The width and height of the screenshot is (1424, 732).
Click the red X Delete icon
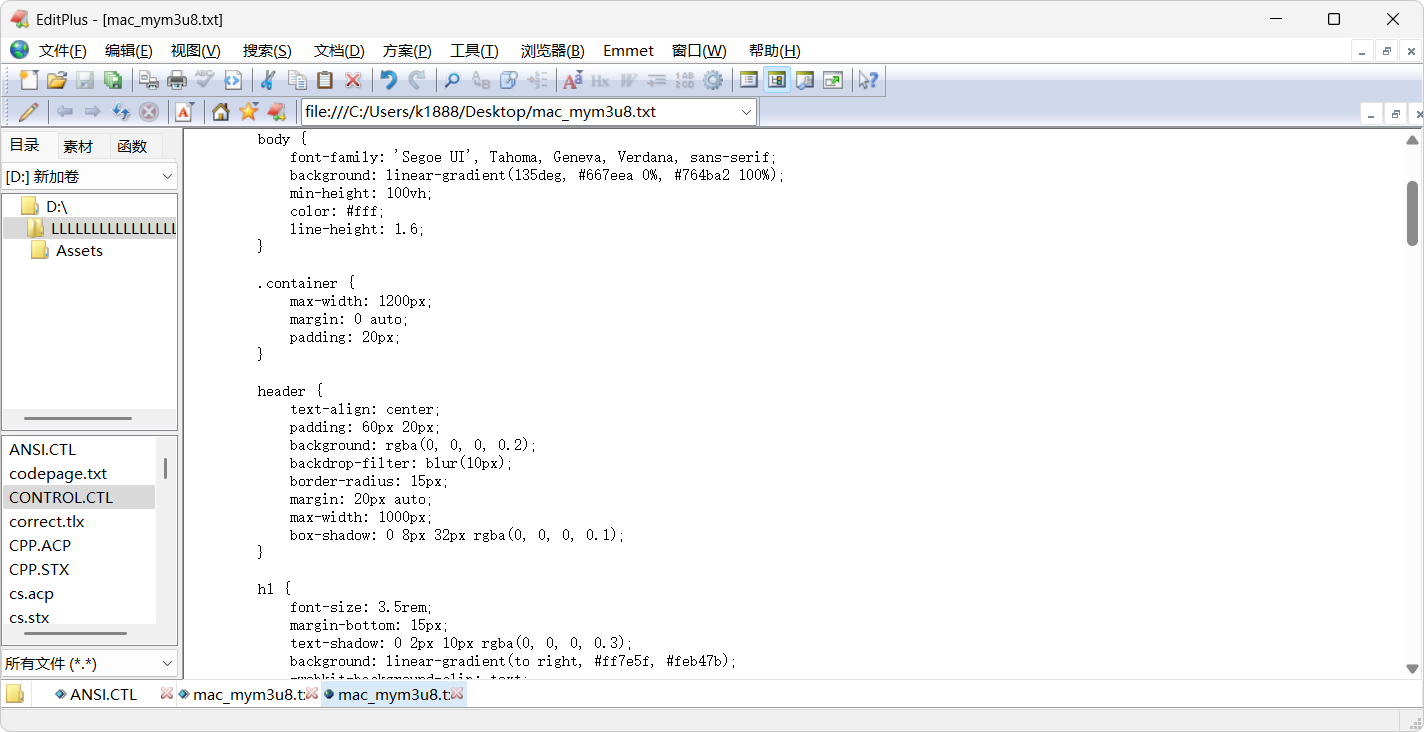point(353,81)
